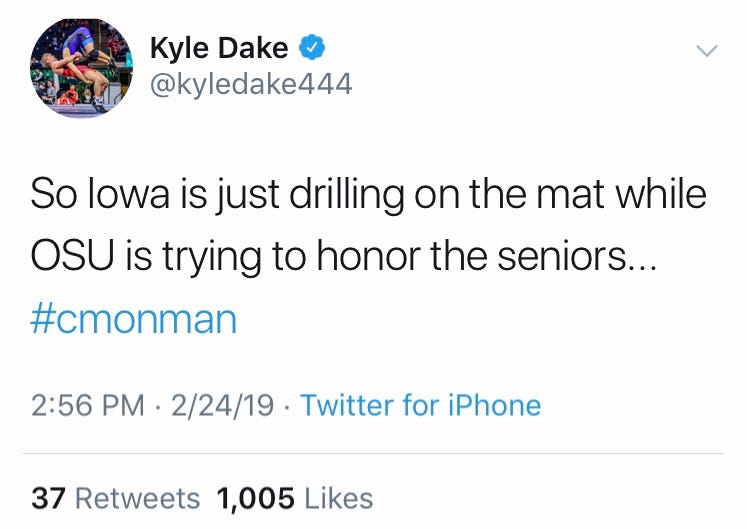The width and height of the screenshot is (747, 529).
Task: Follow the #cmonman hashtag
Action: point(134,320)
